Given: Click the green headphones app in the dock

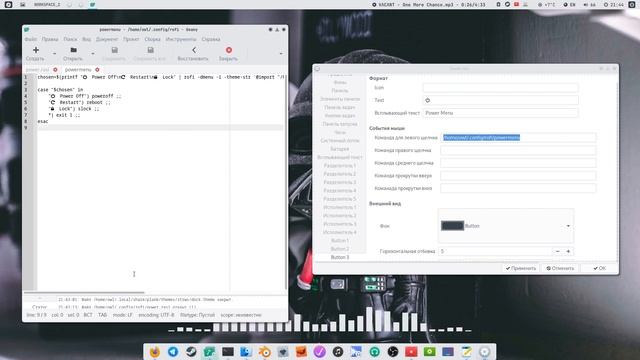Looking at the screenshot, I should click(375, 352).
